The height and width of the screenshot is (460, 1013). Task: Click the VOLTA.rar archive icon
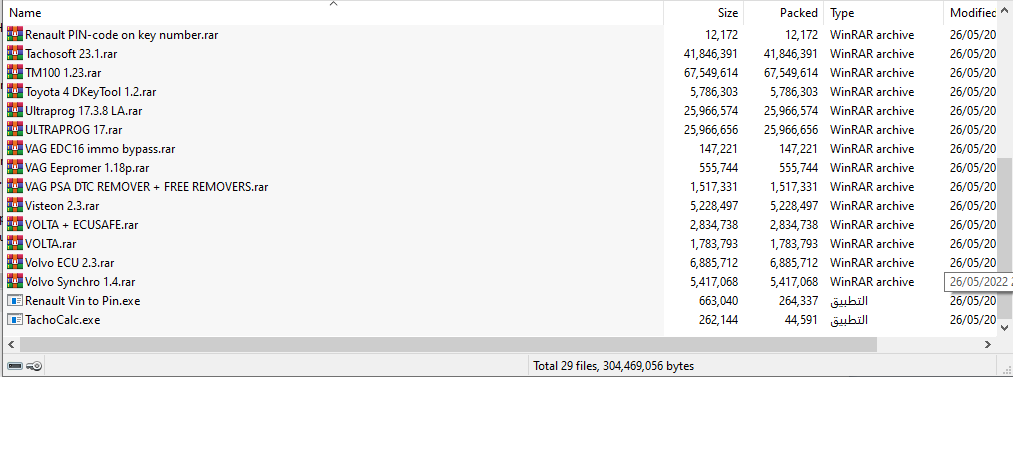pyautogui.click(x=15, y=244)
